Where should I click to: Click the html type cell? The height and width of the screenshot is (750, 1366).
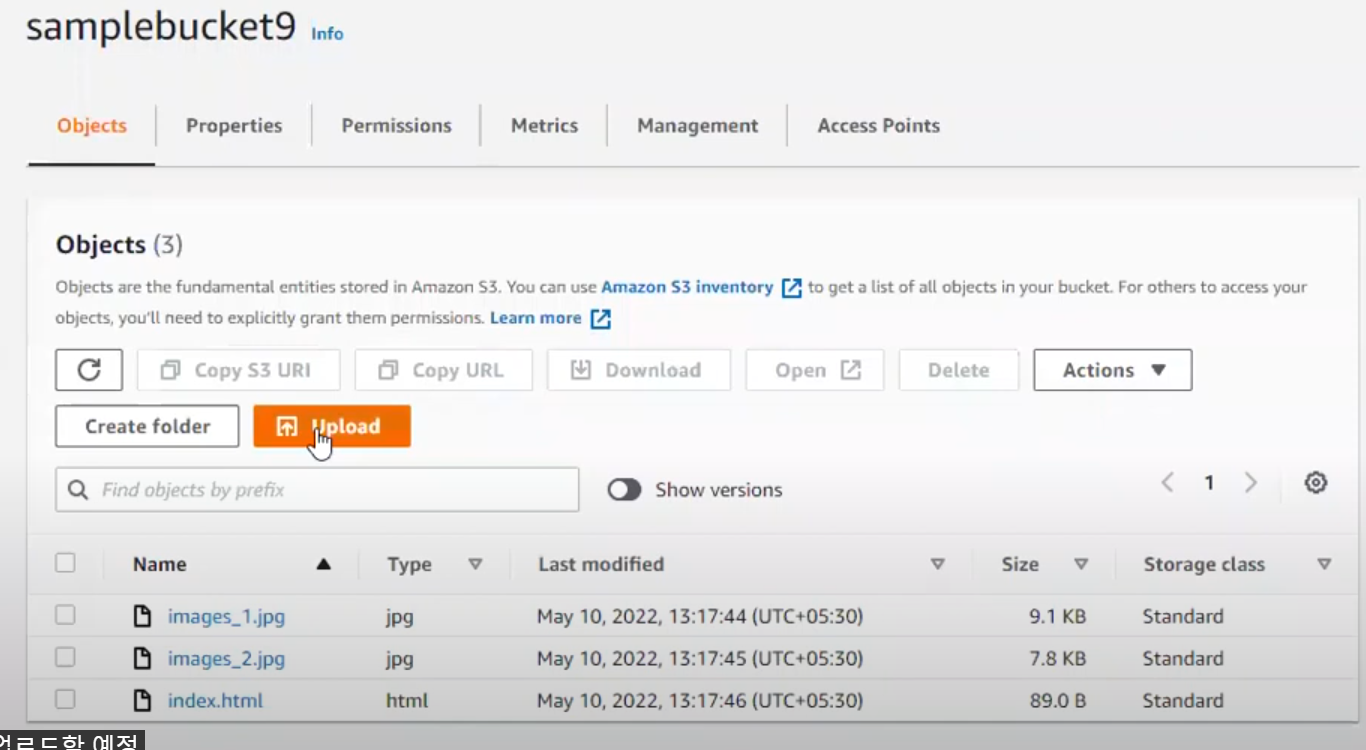407,700
